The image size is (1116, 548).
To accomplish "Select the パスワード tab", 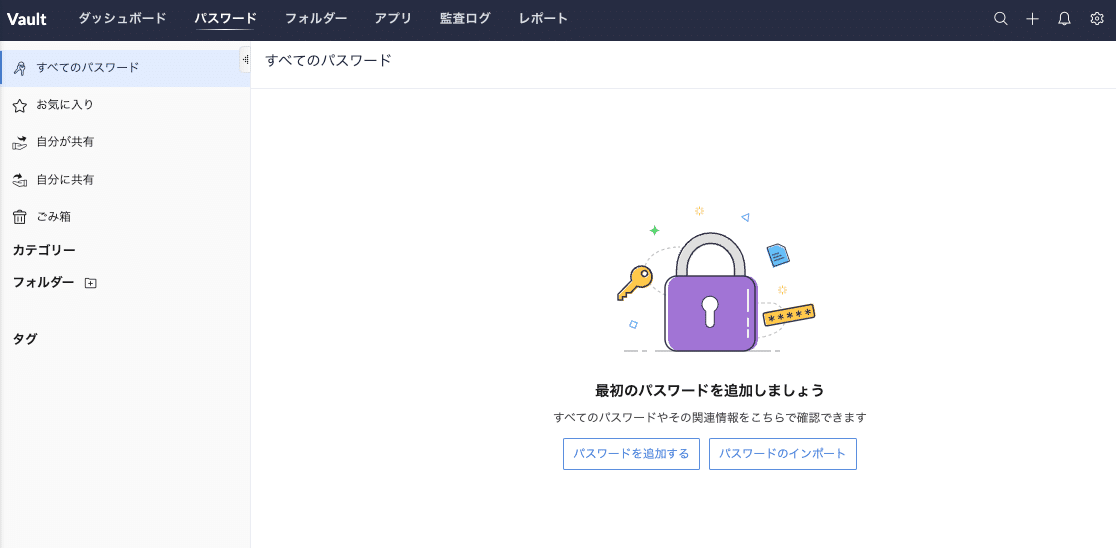I will pos(226,19).
